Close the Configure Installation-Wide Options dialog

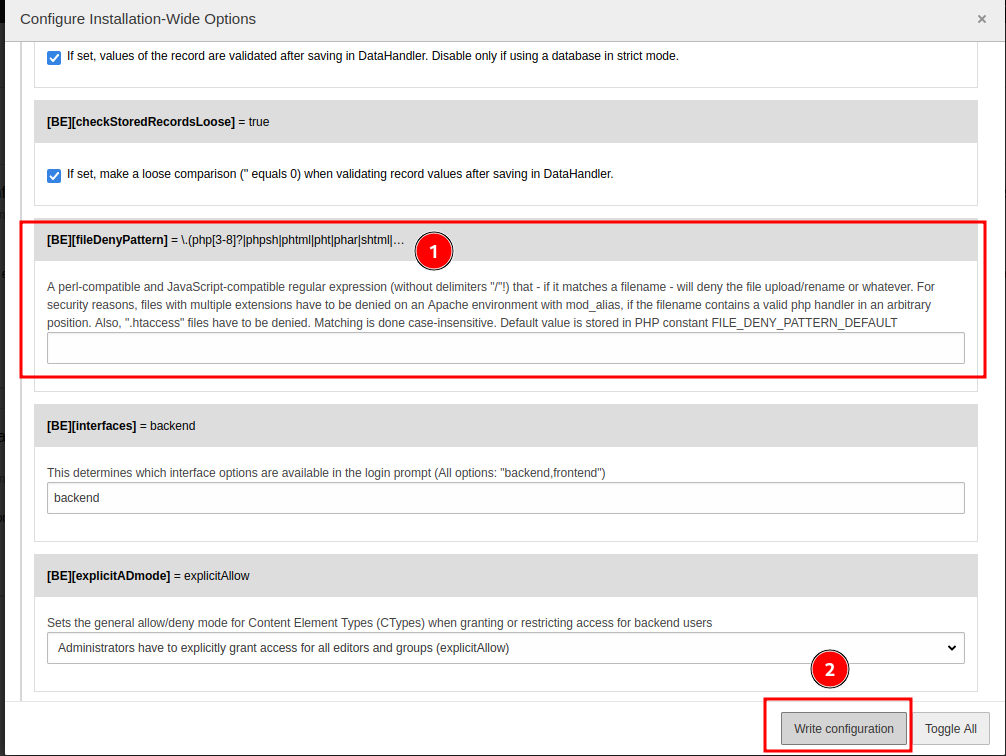pos(981,19)
